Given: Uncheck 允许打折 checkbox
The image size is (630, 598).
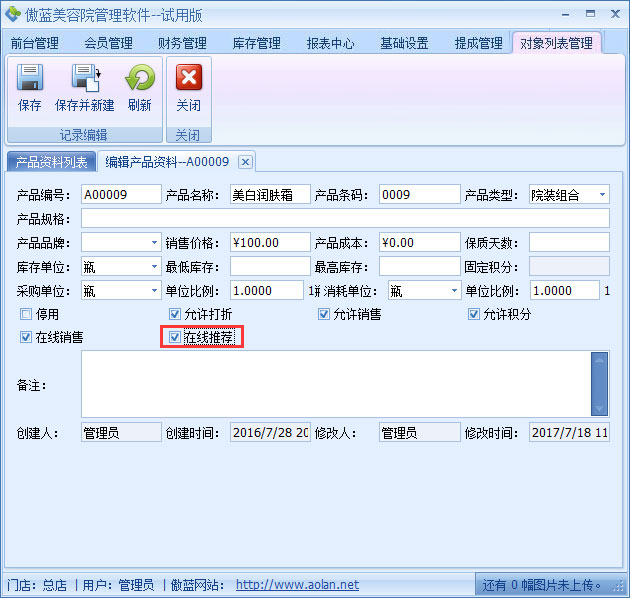Looking at the screenshot, I should point(175,314).
